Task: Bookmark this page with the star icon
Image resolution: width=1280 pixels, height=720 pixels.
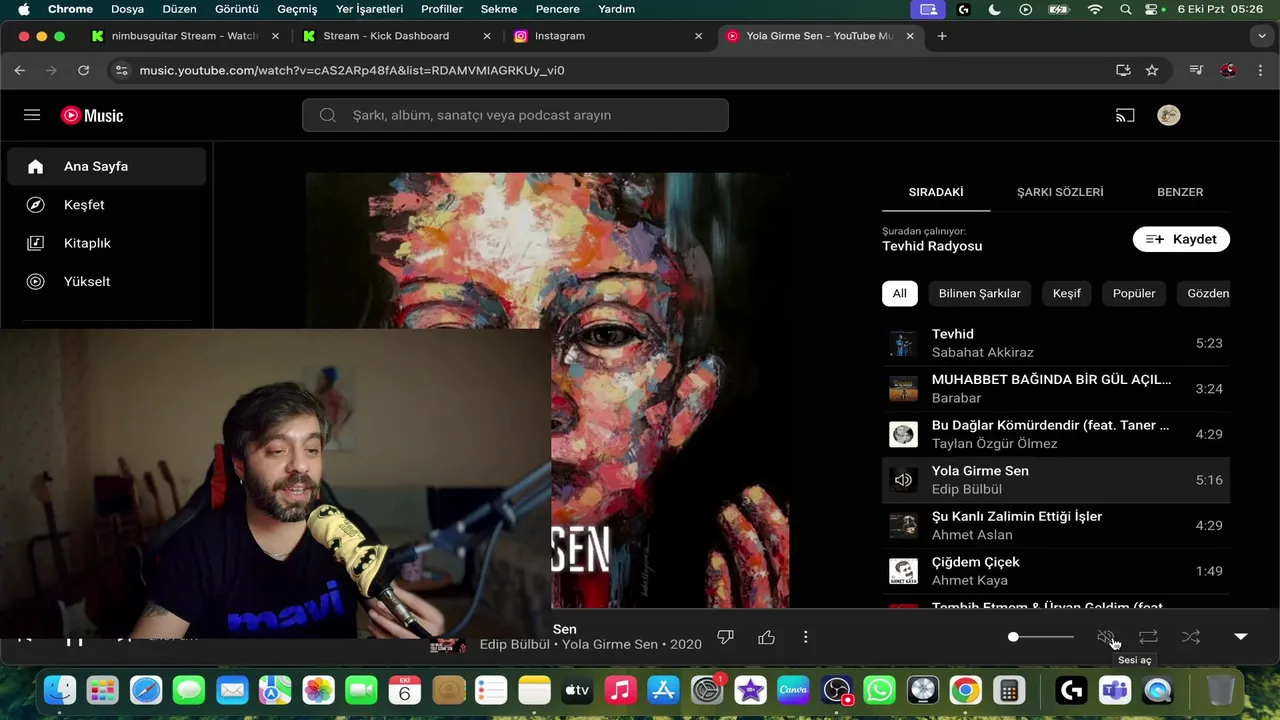Action: (1152, 70)
